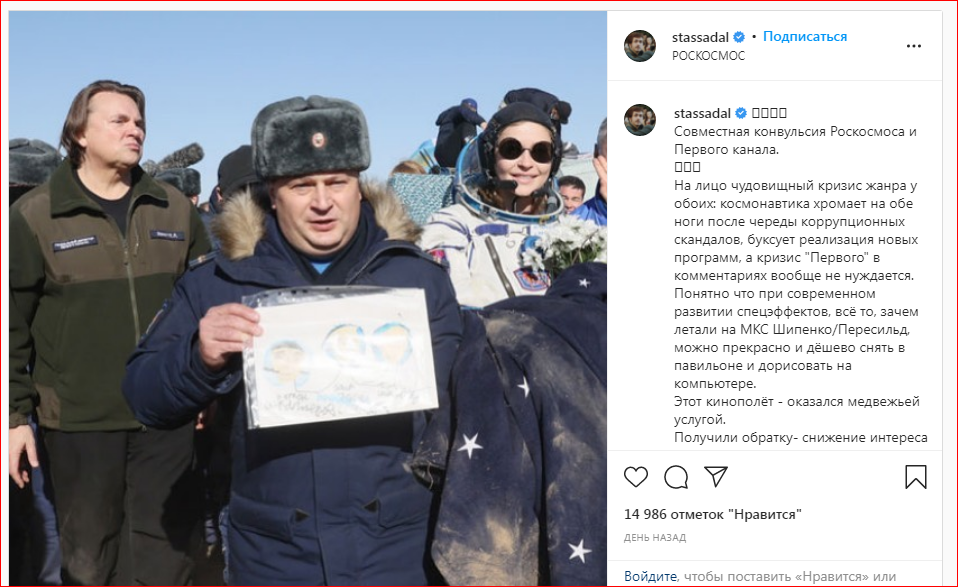Screen dimensions: 958x587
Task: Click the child's drawing held in the photo
Action: 340,357
